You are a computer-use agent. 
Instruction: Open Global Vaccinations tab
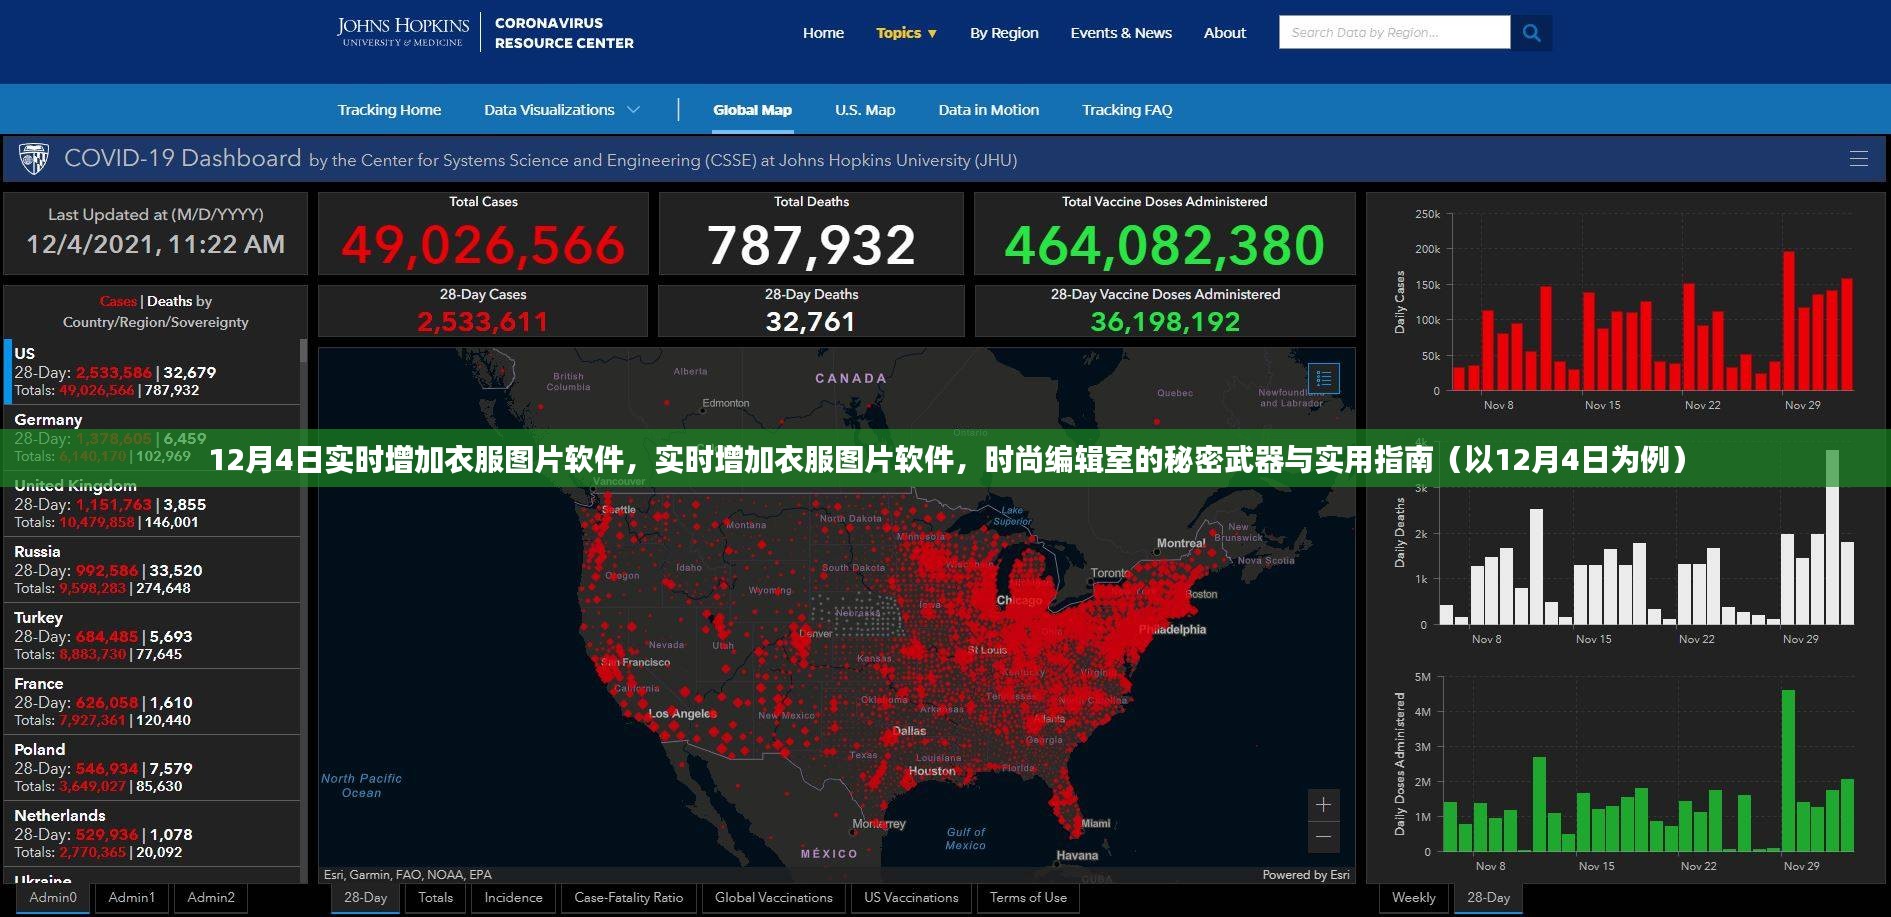point(774,898)
